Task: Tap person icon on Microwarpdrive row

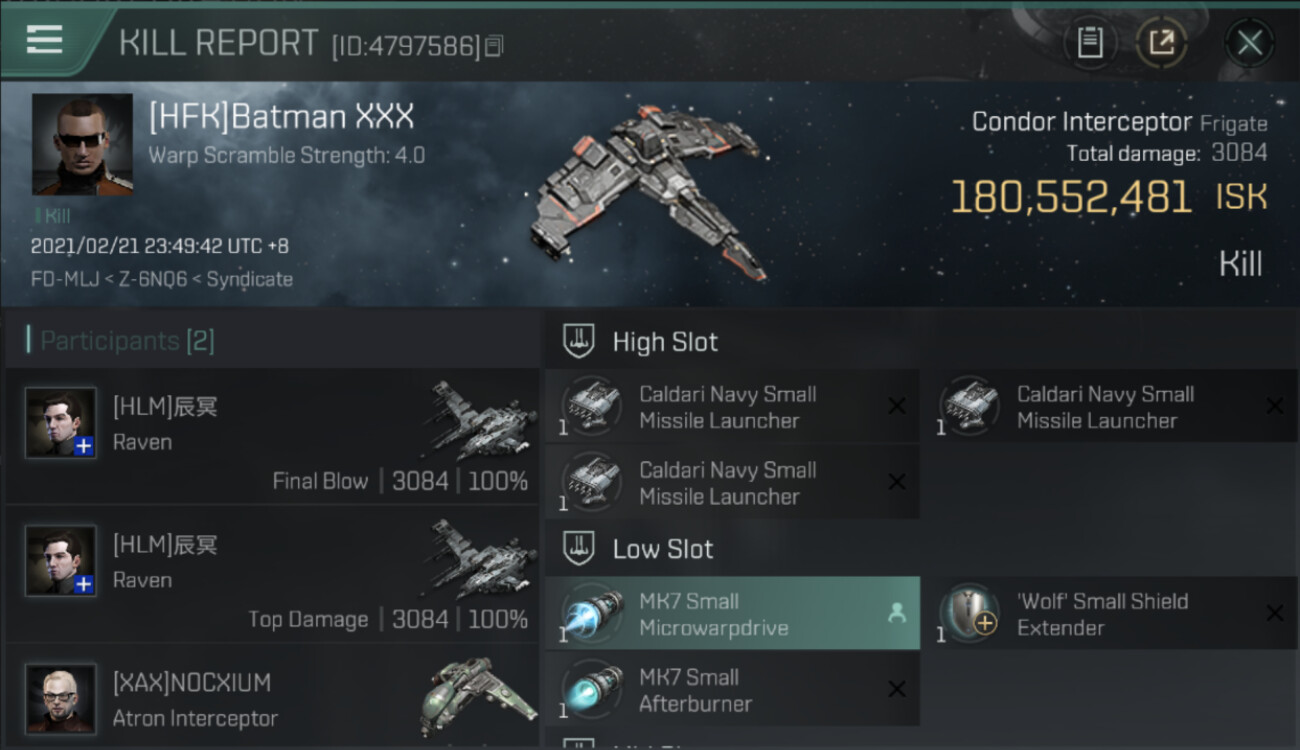Action: click(x=896, y=614)
